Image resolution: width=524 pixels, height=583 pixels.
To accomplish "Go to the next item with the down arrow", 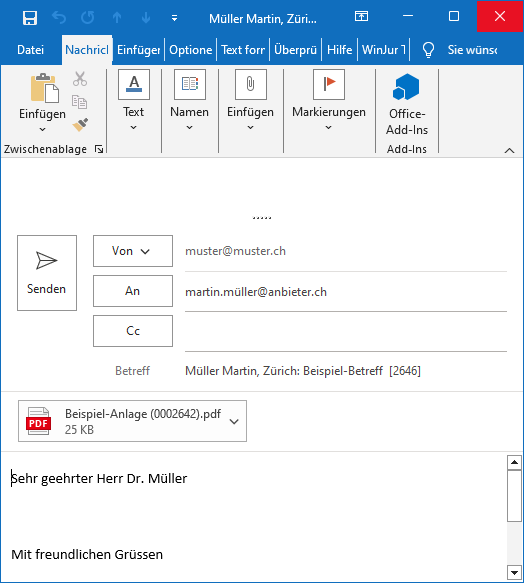I will (146, 17).
